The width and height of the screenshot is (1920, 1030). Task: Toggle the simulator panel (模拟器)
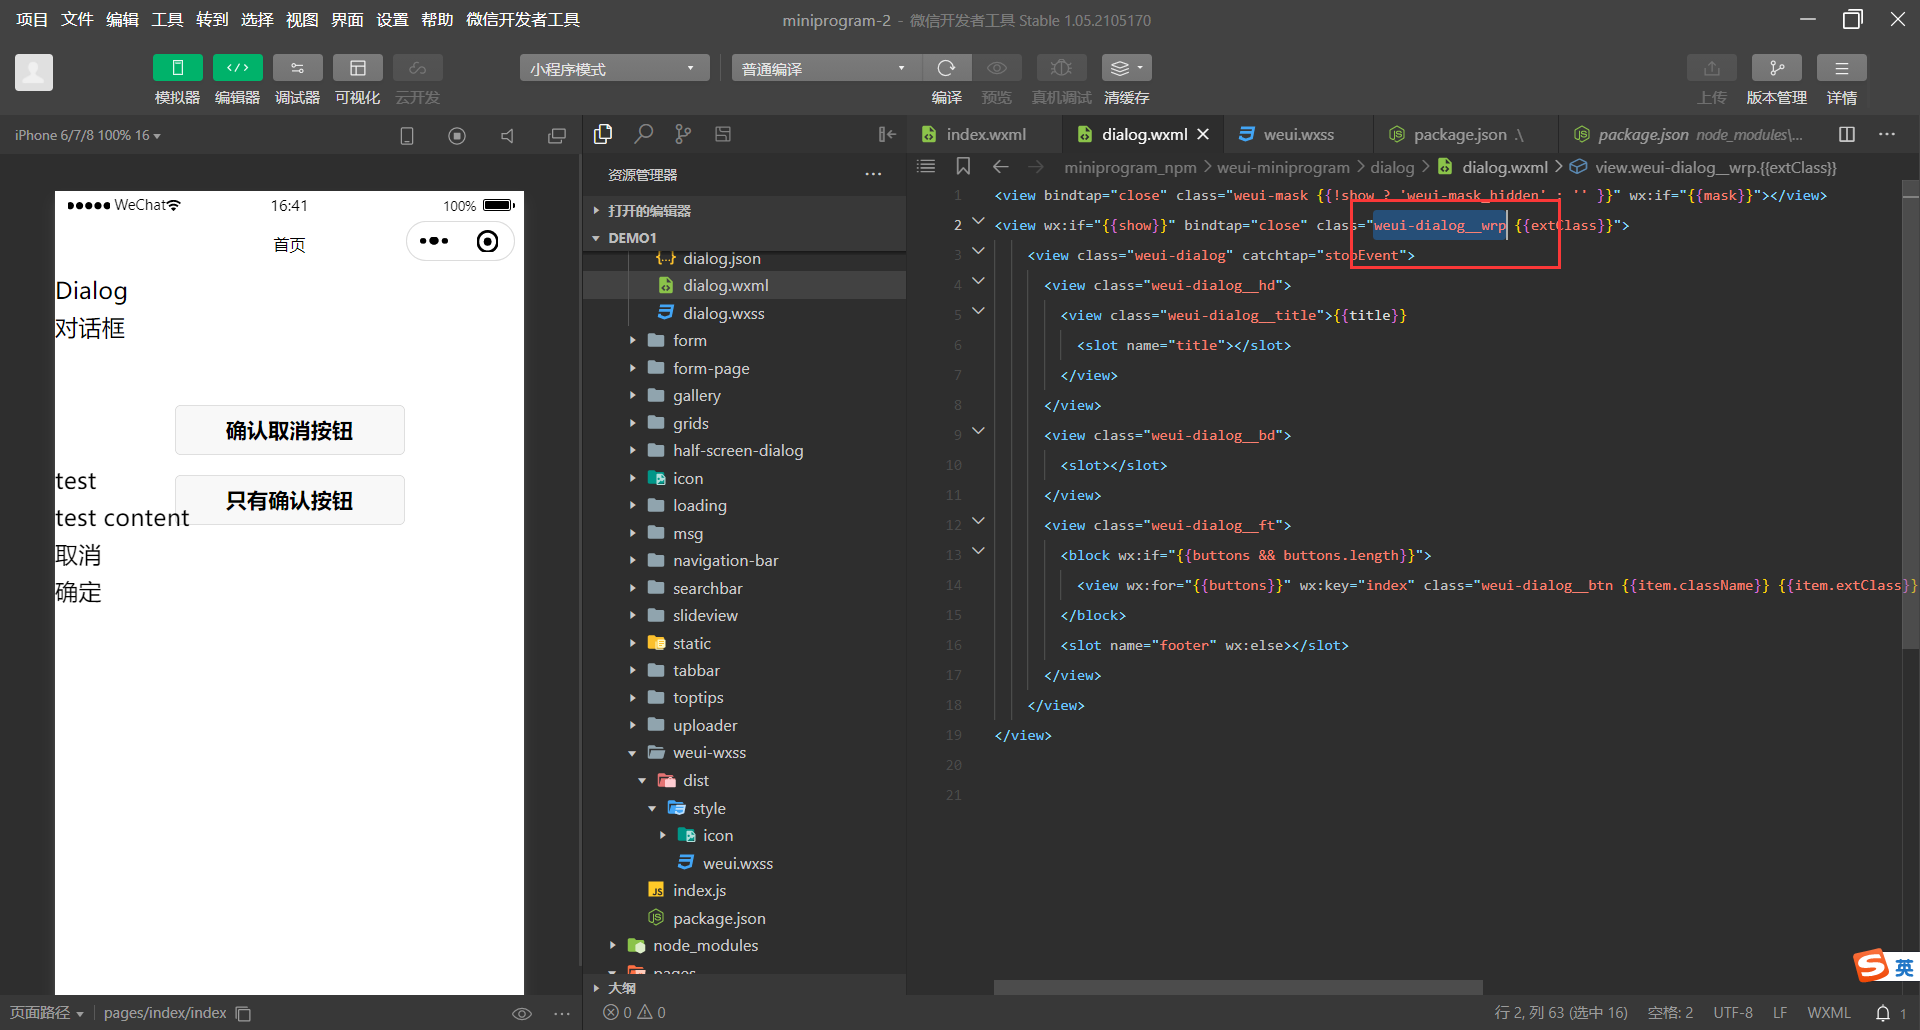(x=177, y=68)
